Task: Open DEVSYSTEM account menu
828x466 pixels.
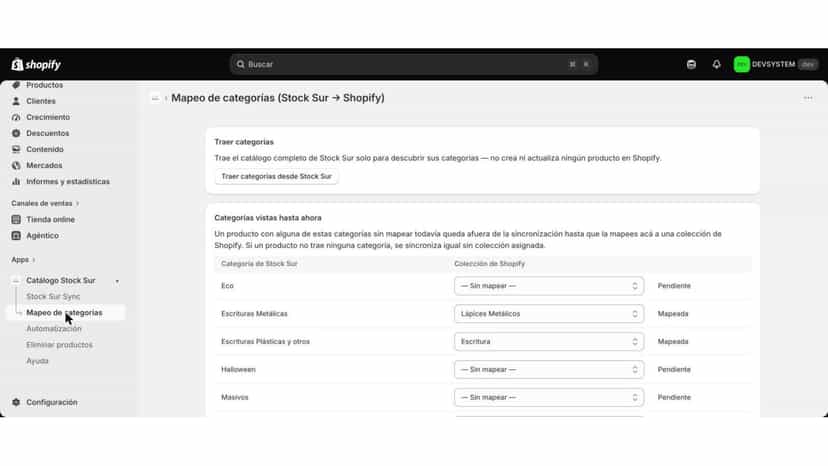Action: coord(776,64)
